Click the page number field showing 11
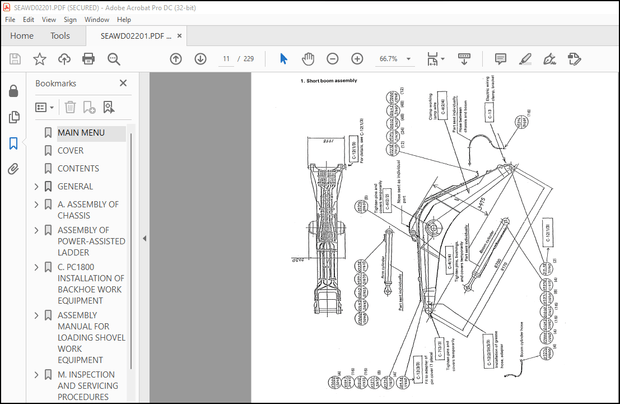The width and height of the screenshot is (620, 404). click(226, 59)
